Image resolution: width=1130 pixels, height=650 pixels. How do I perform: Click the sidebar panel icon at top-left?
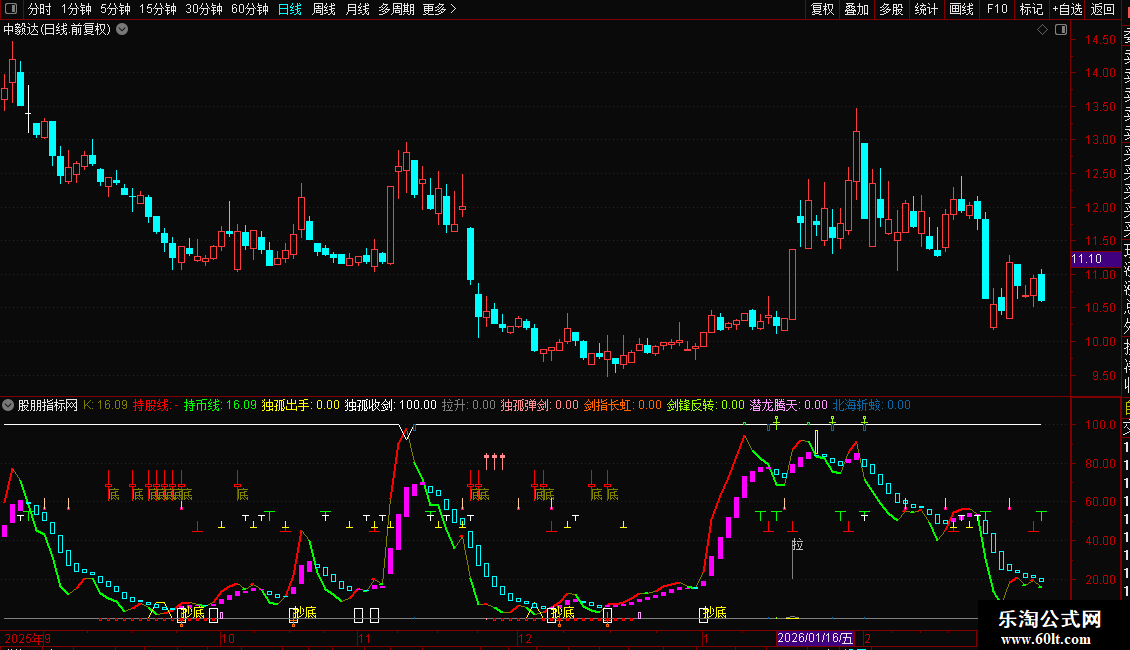11,9
